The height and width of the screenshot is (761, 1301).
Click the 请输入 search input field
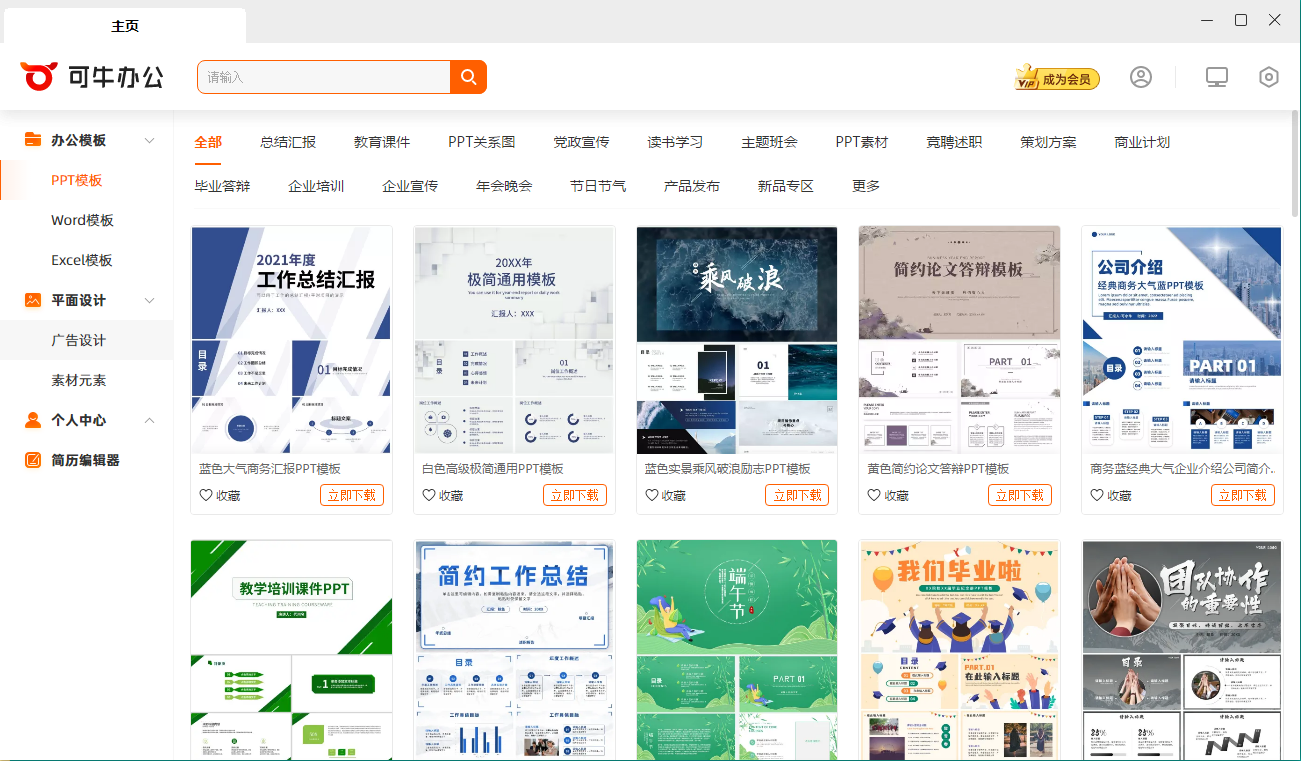tap(323, 77)
